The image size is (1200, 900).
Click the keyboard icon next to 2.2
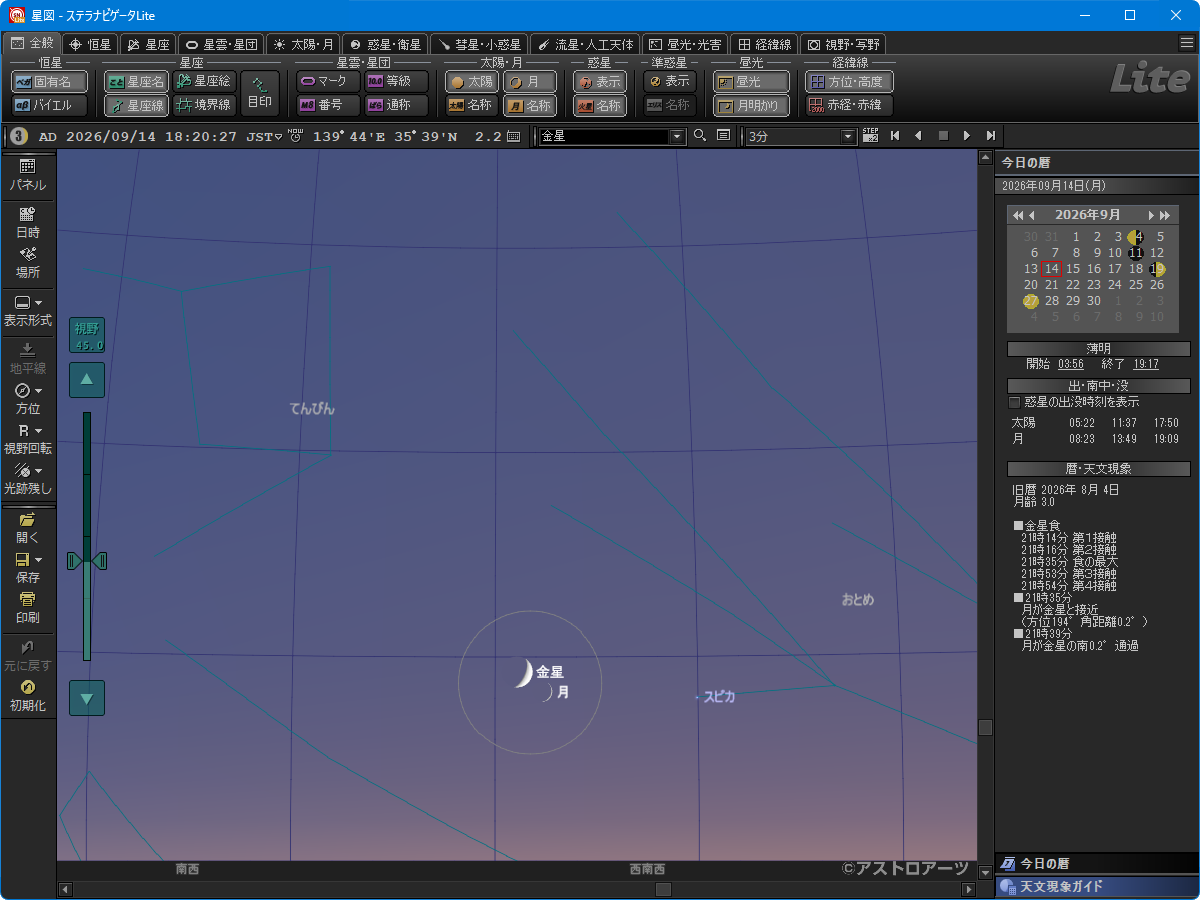(513, 136)
